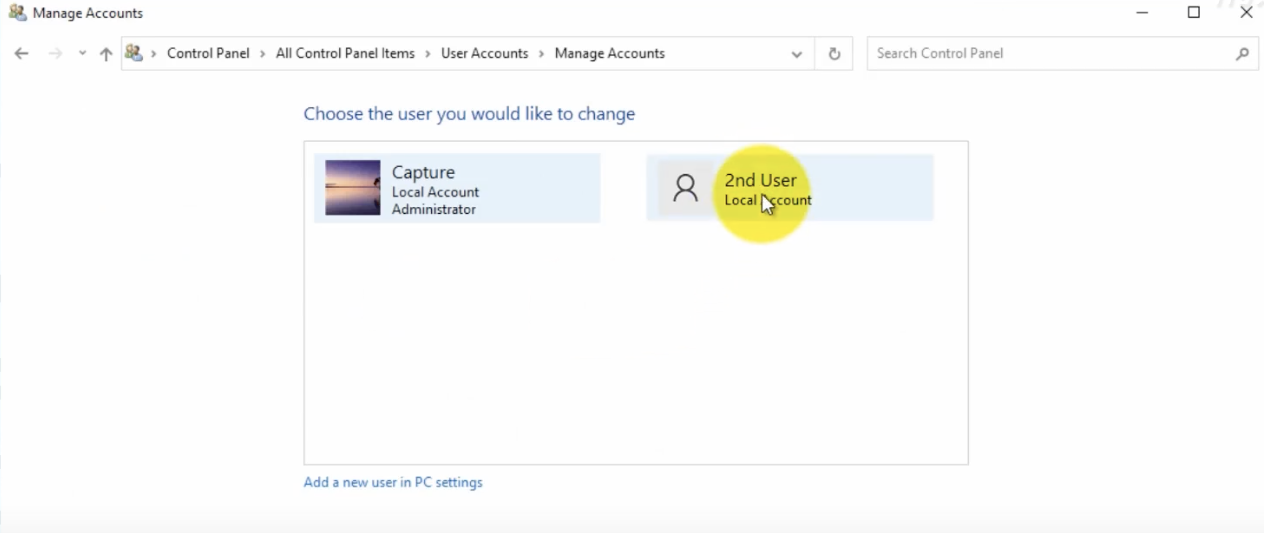Expand the address bar history dropdown

click(x=796, y=54)
